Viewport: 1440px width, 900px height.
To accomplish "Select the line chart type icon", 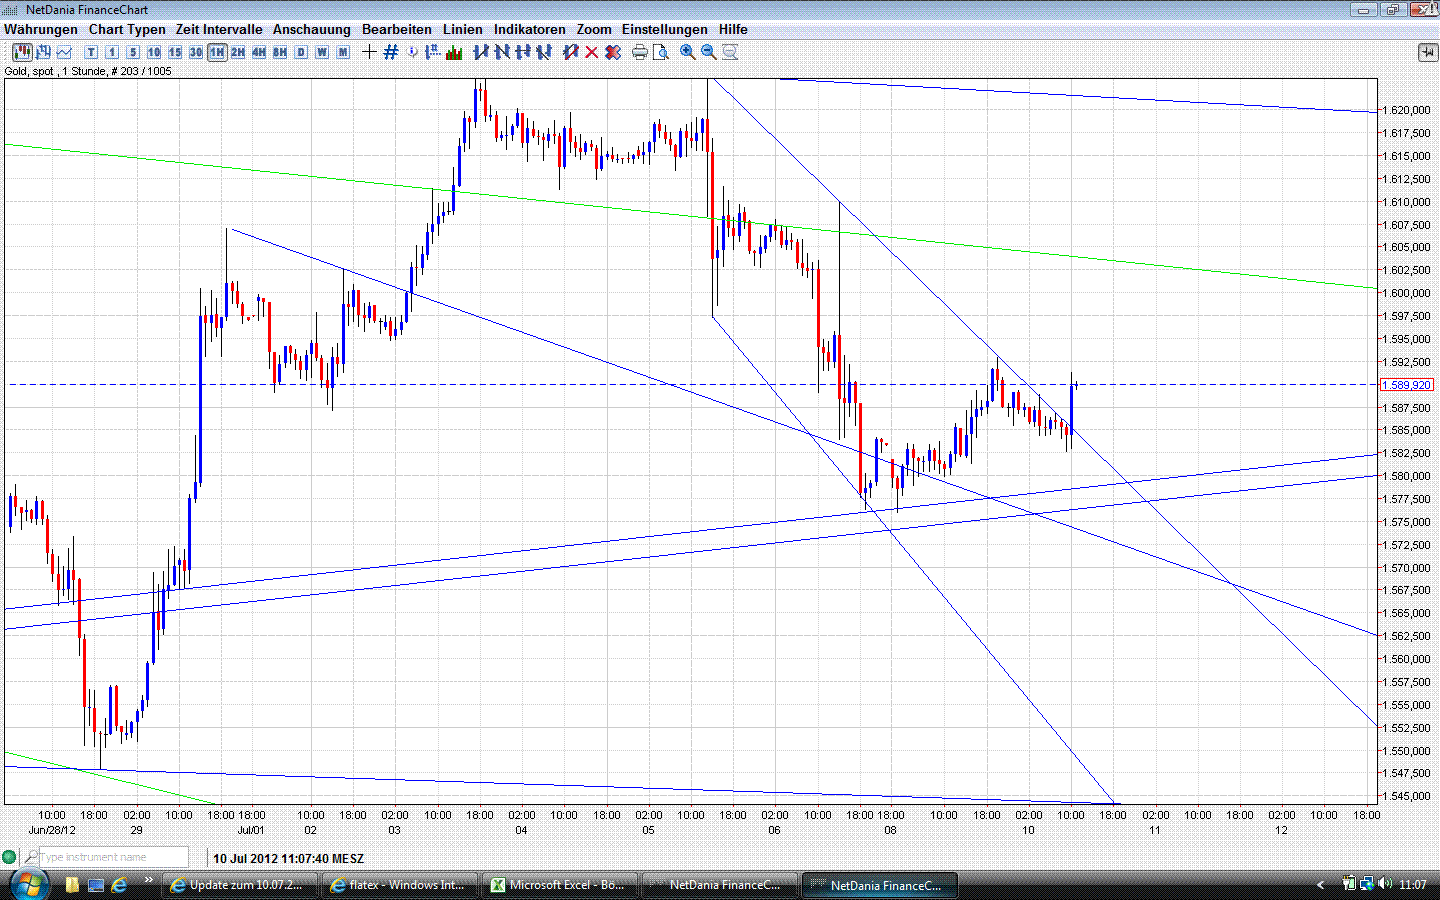I will pos(66,52).
